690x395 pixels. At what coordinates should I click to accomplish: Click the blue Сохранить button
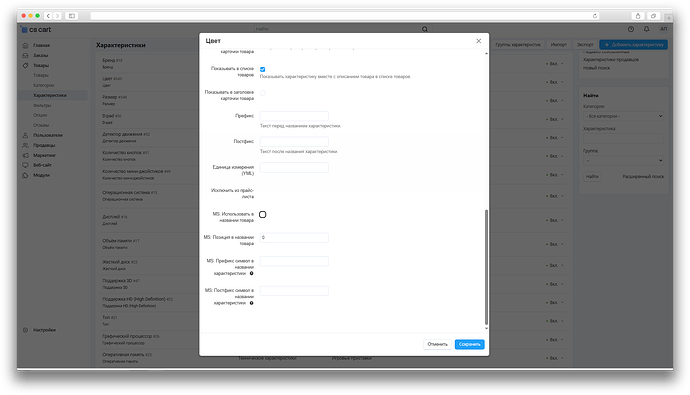(470, 344)
